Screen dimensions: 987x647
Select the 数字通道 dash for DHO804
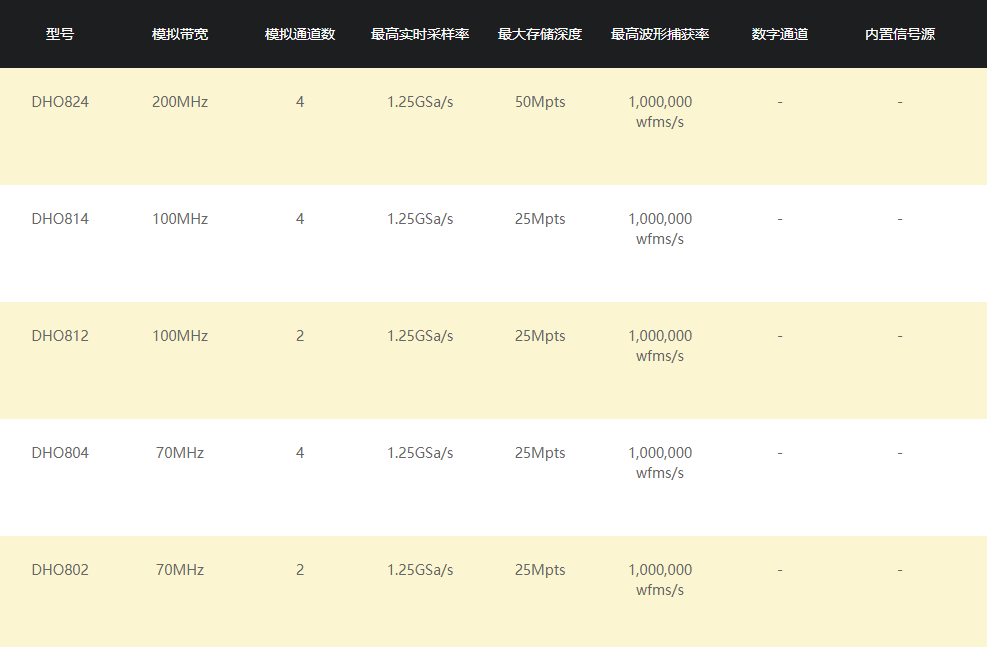780,454
